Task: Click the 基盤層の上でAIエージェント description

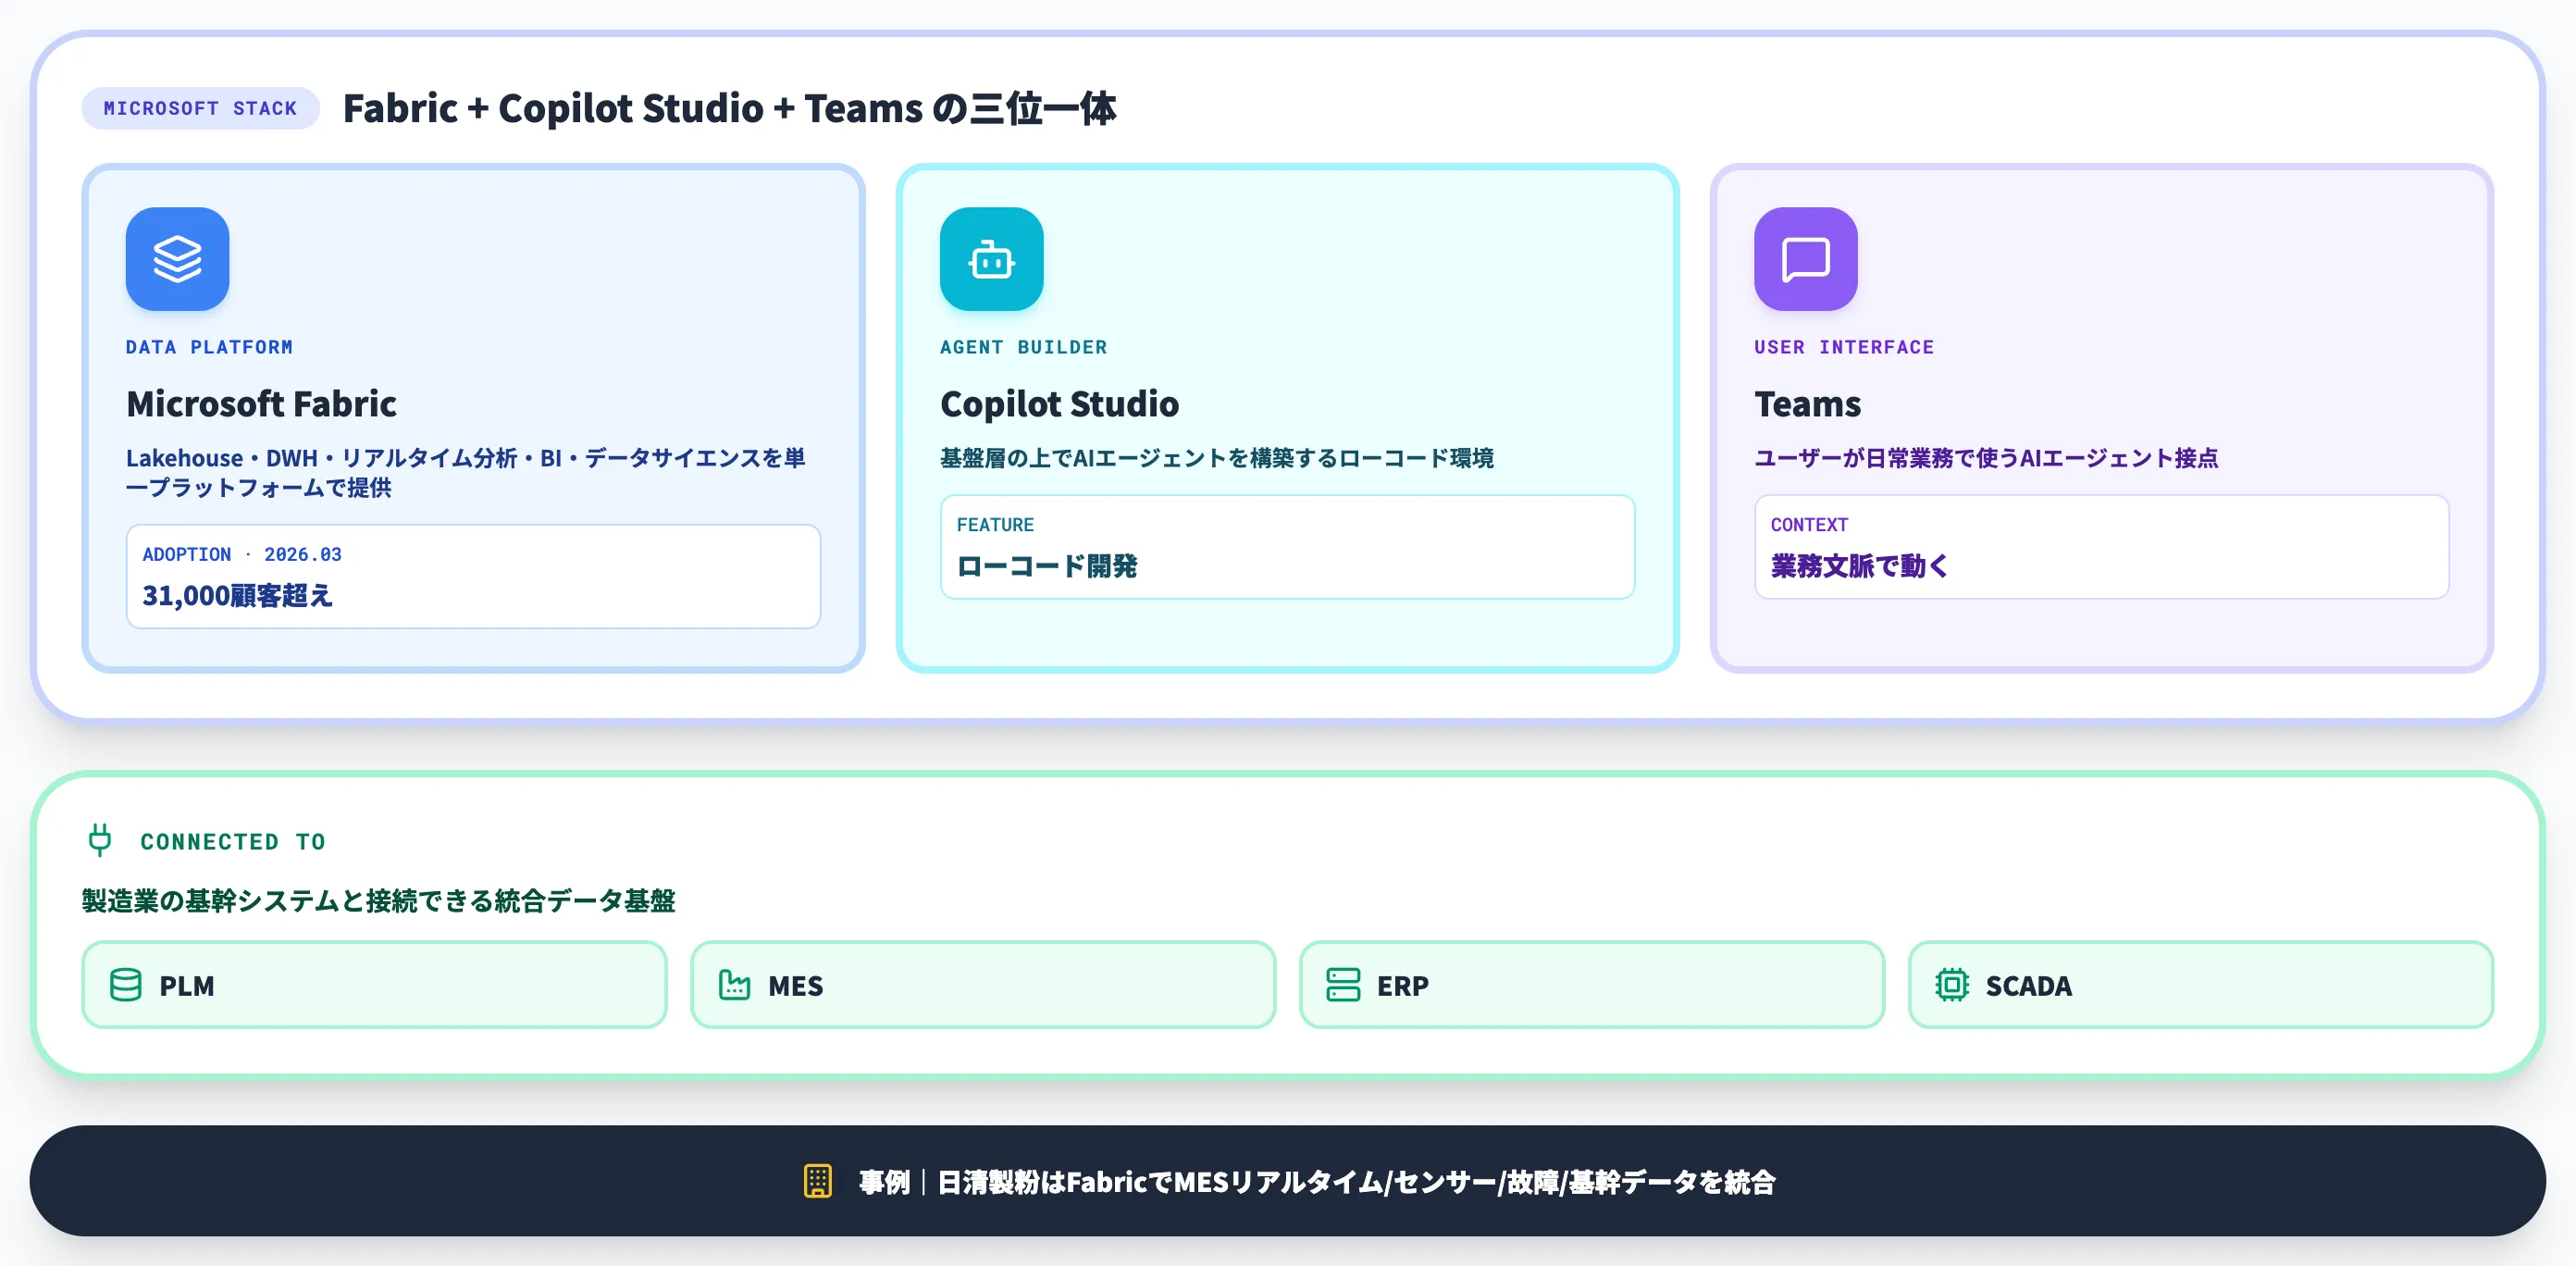Action: pos(1217,458)
